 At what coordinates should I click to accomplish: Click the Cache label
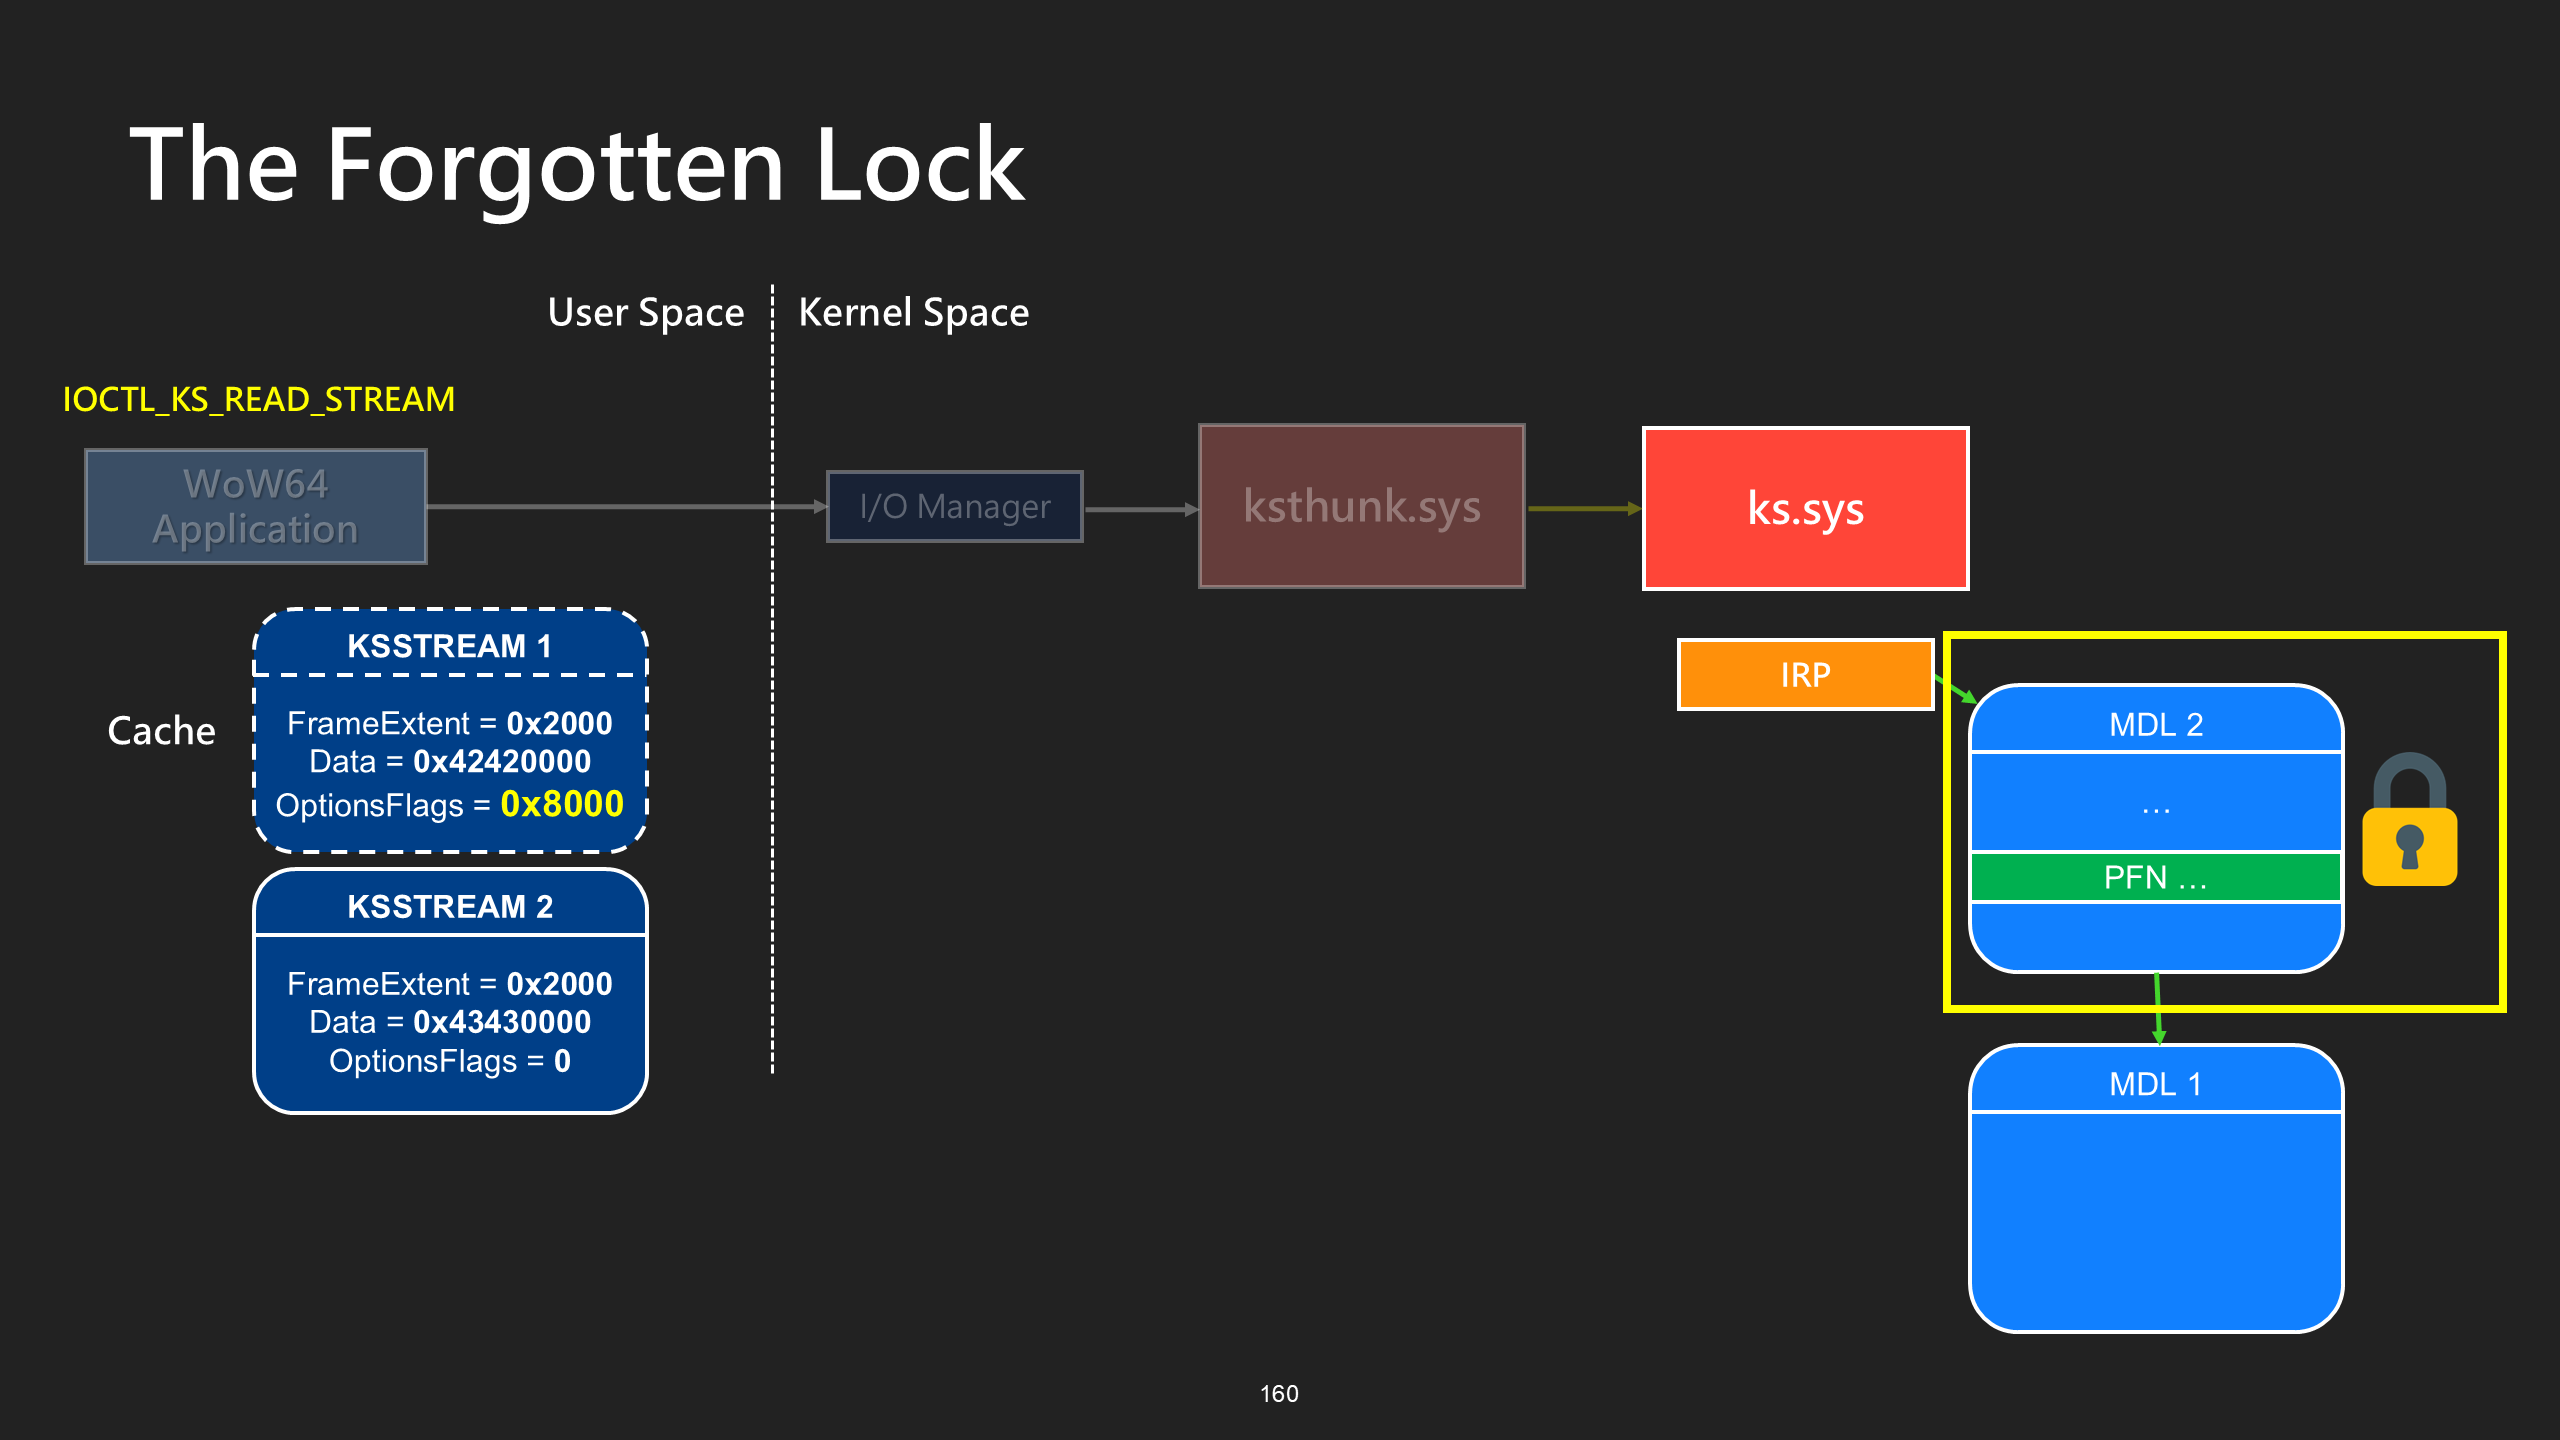(162, 731)
